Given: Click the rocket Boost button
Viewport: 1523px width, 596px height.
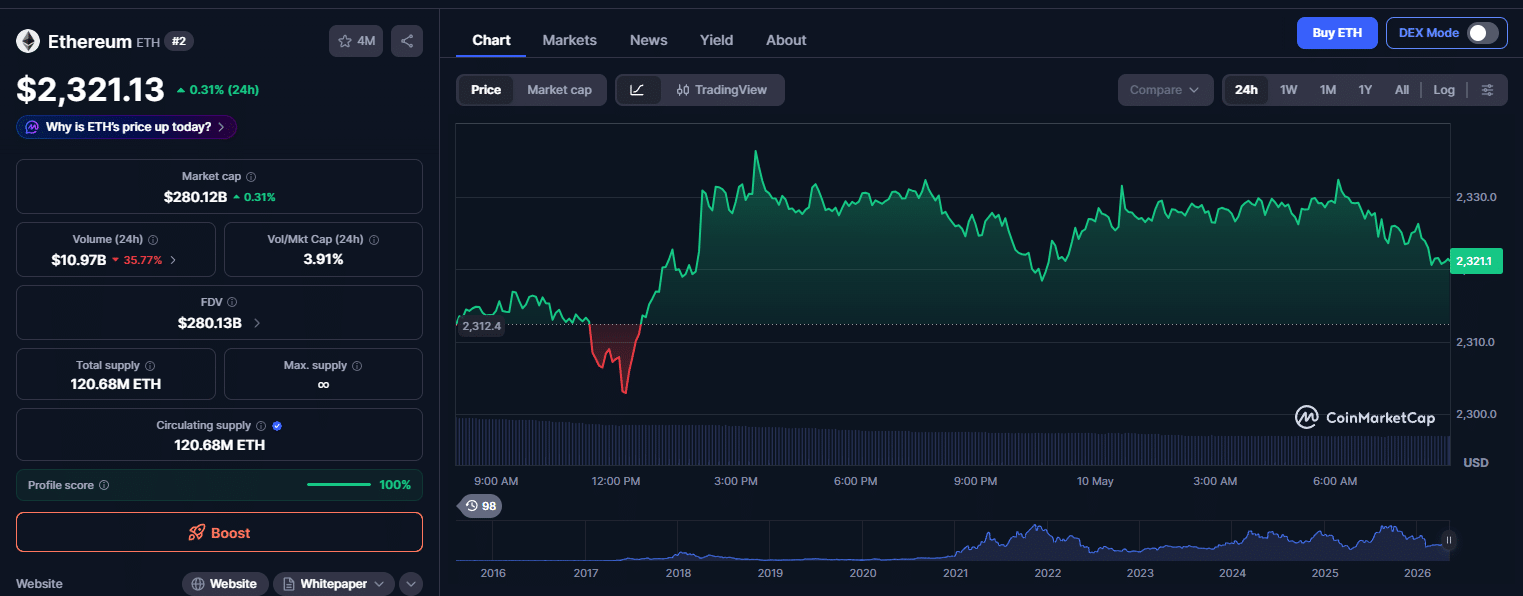Looking at the screenshot, I should [x=219, y=532].
